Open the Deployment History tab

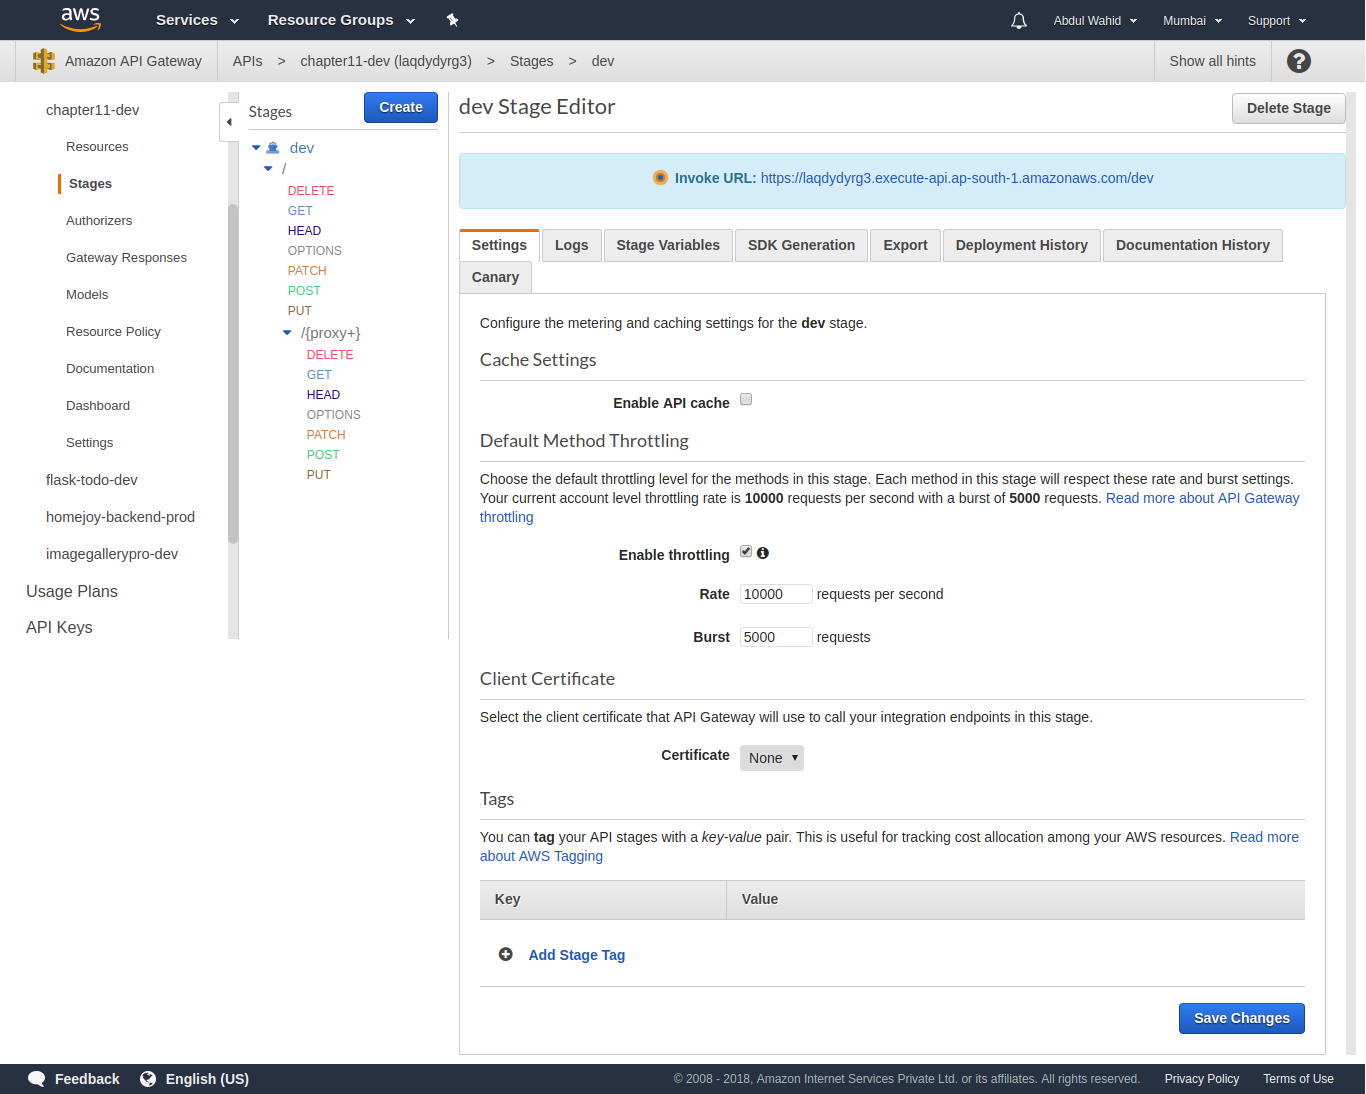(x=1022, y=245)
